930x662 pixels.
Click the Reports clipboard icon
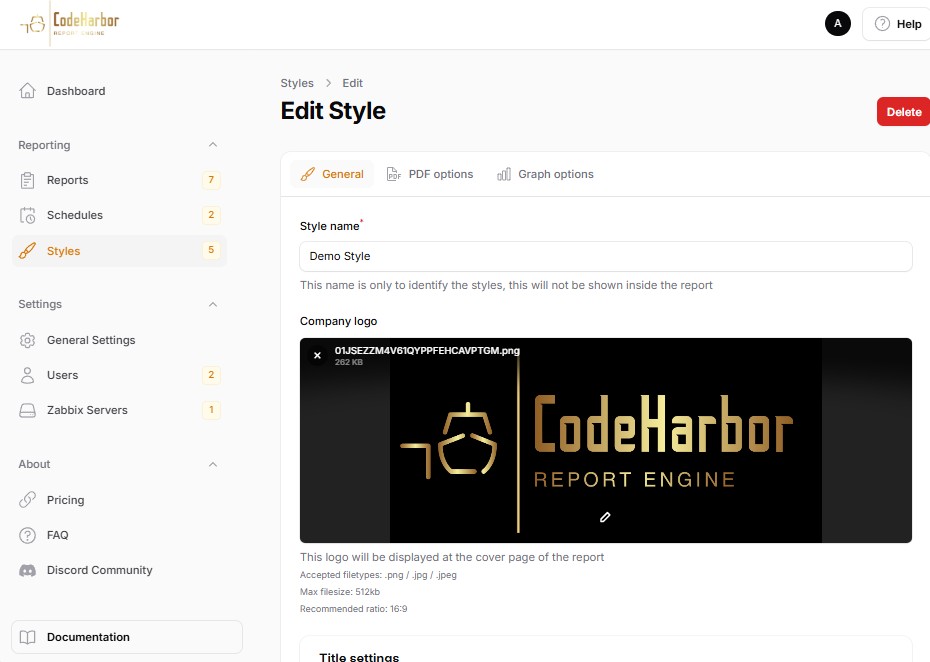click(x=27, y=180)
